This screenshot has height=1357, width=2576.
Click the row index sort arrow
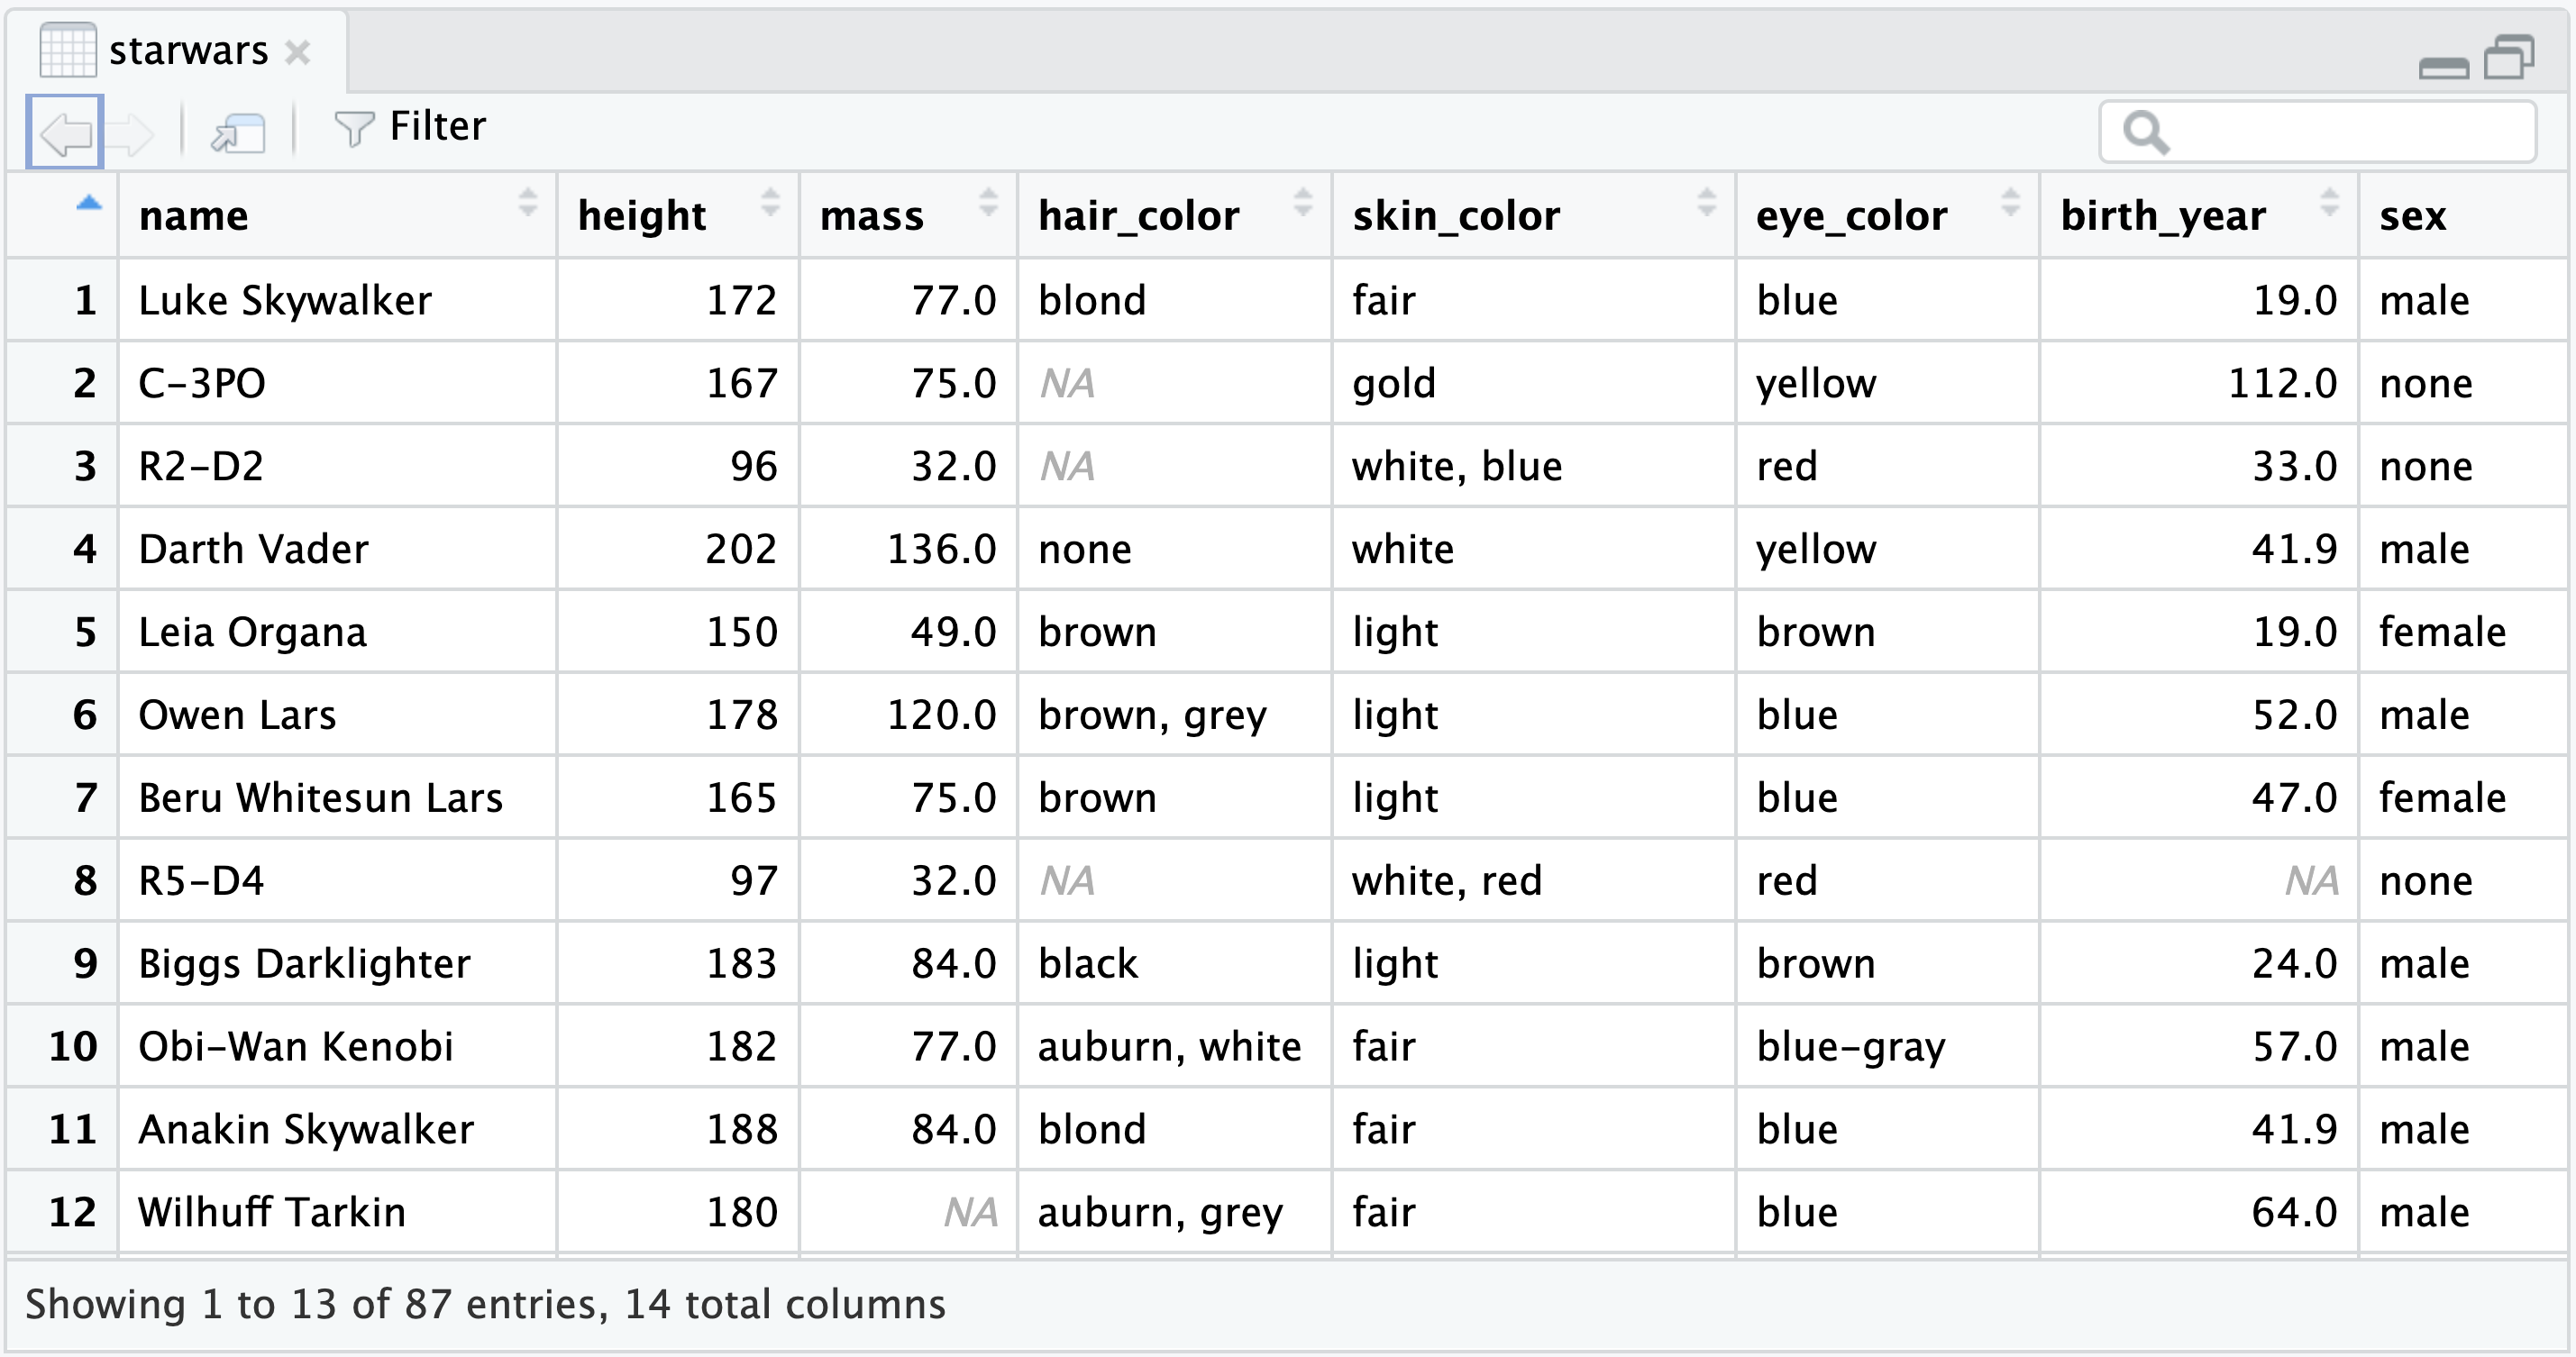pos(89,203)
